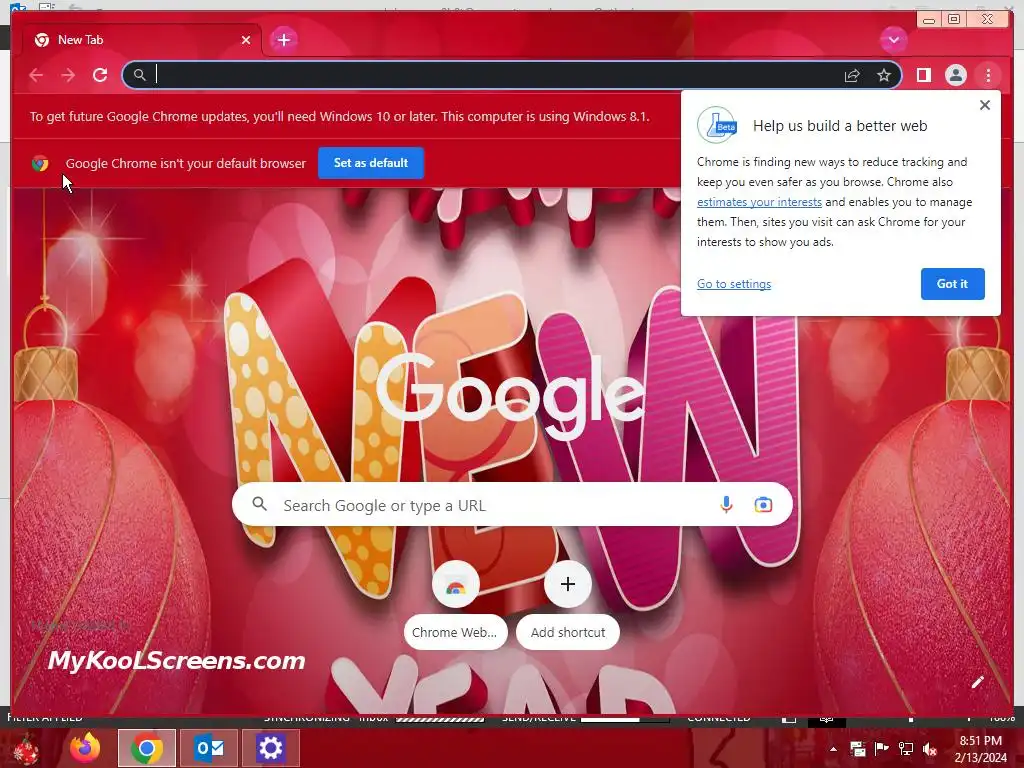Reload the current page
The width and height of the screenshot is (1024, 768).
tap(100, 75)
